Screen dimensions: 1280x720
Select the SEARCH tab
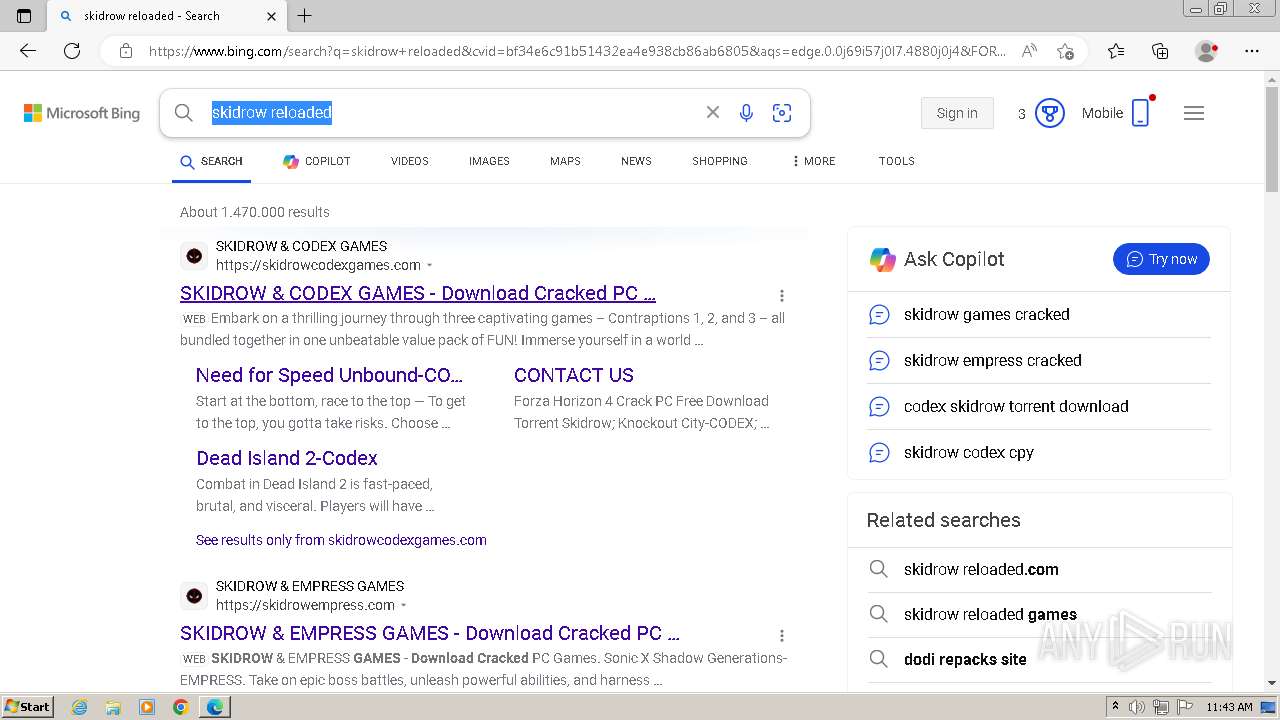pos(211,161)
